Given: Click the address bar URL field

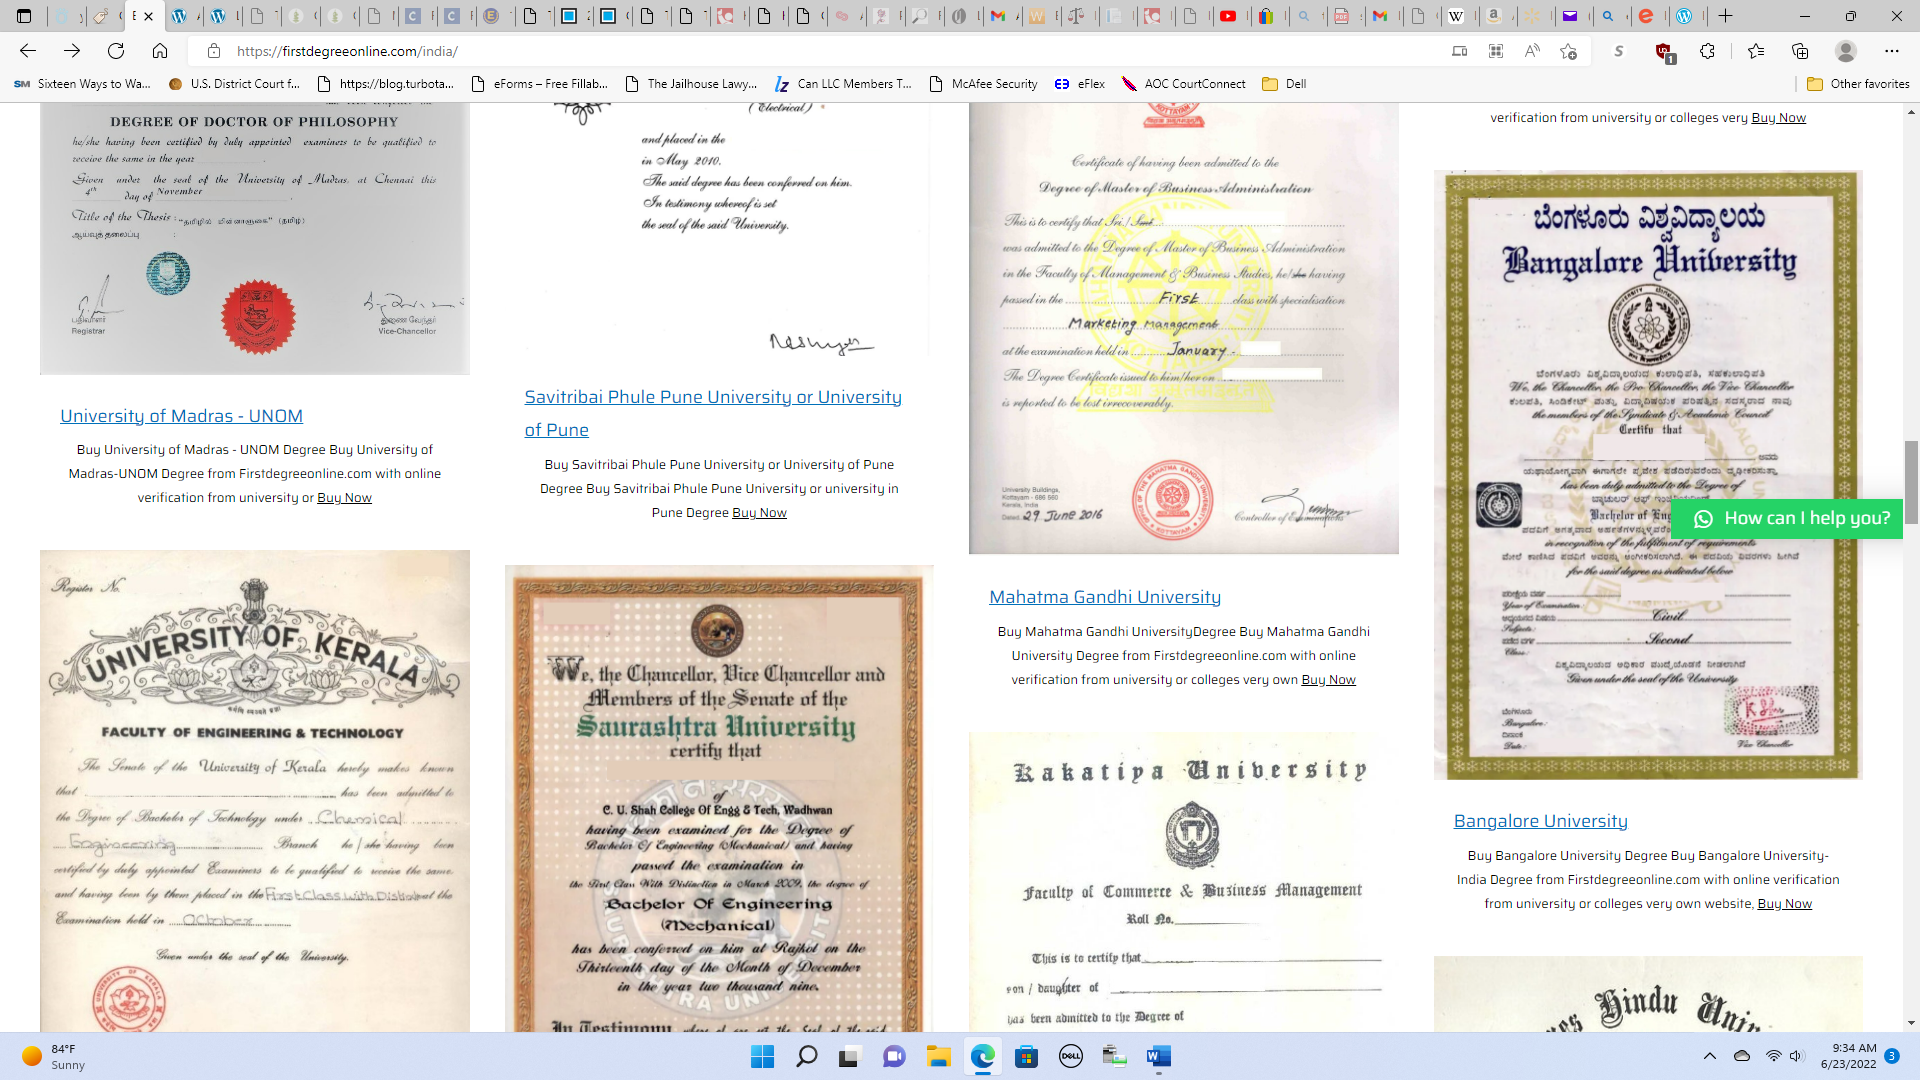Looking at the screenshot, I should pos(700,51).
